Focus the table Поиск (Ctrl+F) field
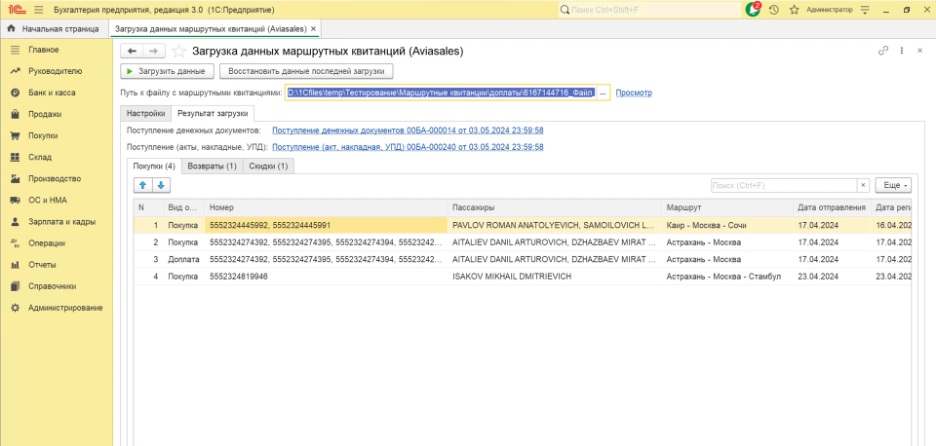The width and height of the screenshot is (936, 446). tap(784, 186)
